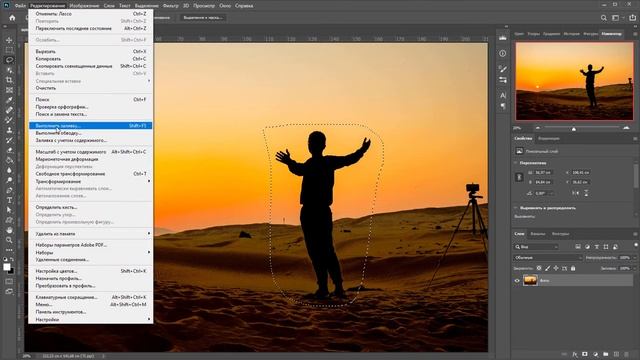Toggle the layer filter on/off switch
The width and height of the screenshot is (640, 360).
click(636, 245)
